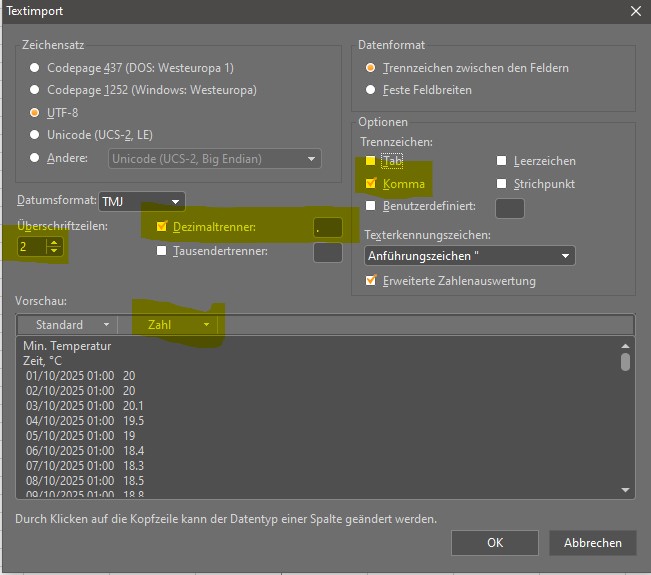Enable the Leerzeichen separator checkbox
Image resolution: width=651 pixels, height=575 pixels.
pos(503,161)
